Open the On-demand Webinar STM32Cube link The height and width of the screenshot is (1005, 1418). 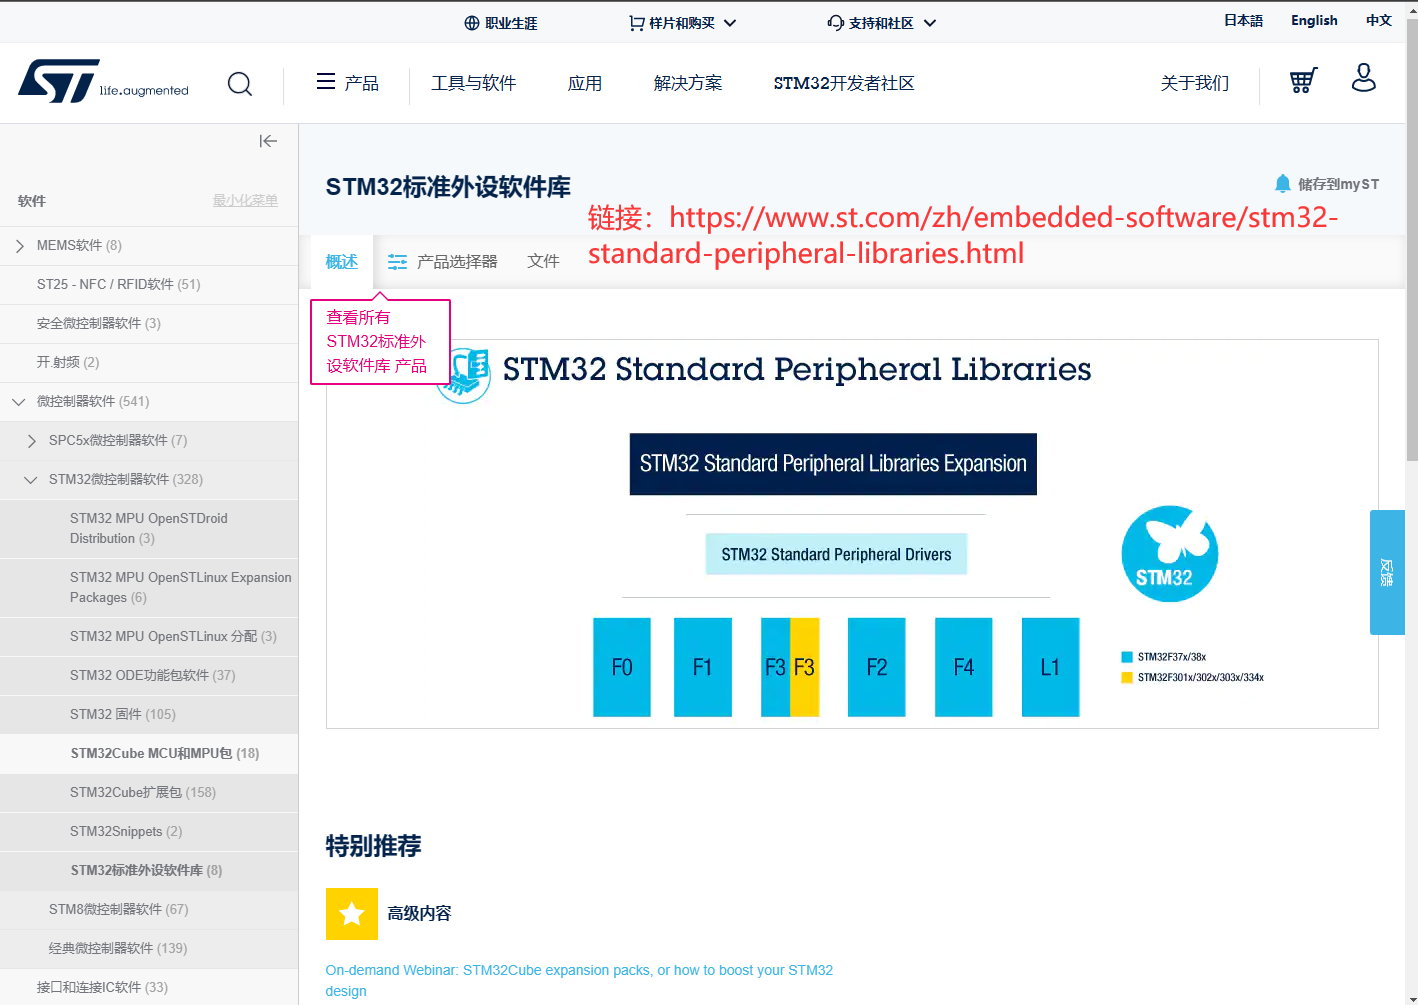[579, 981]
